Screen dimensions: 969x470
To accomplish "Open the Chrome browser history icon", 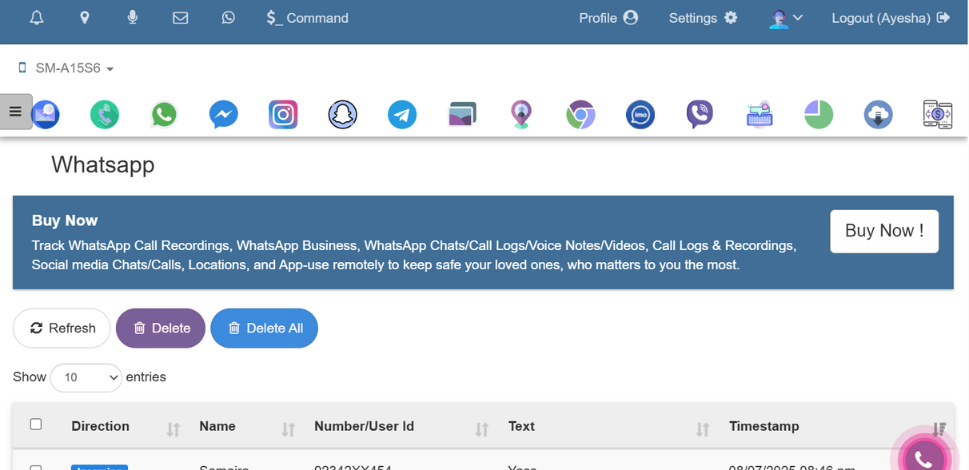I will (x=580, y=115).
